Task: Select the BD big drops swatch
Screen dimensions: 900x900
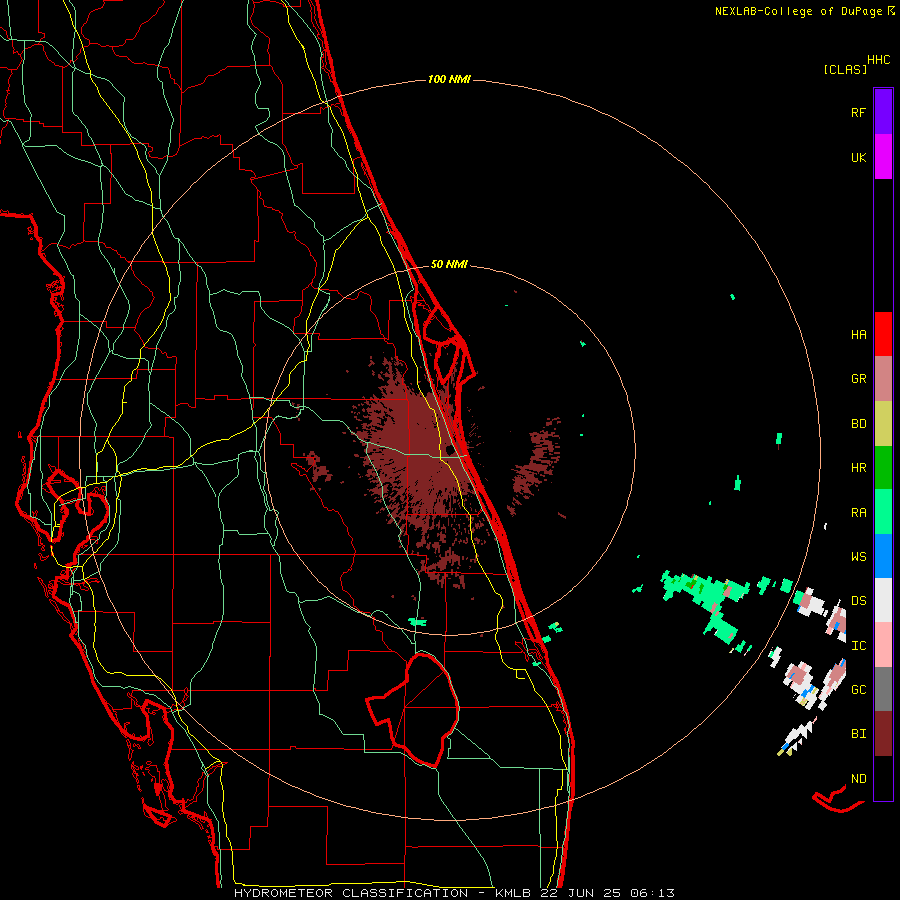Action: coord(883,423)
